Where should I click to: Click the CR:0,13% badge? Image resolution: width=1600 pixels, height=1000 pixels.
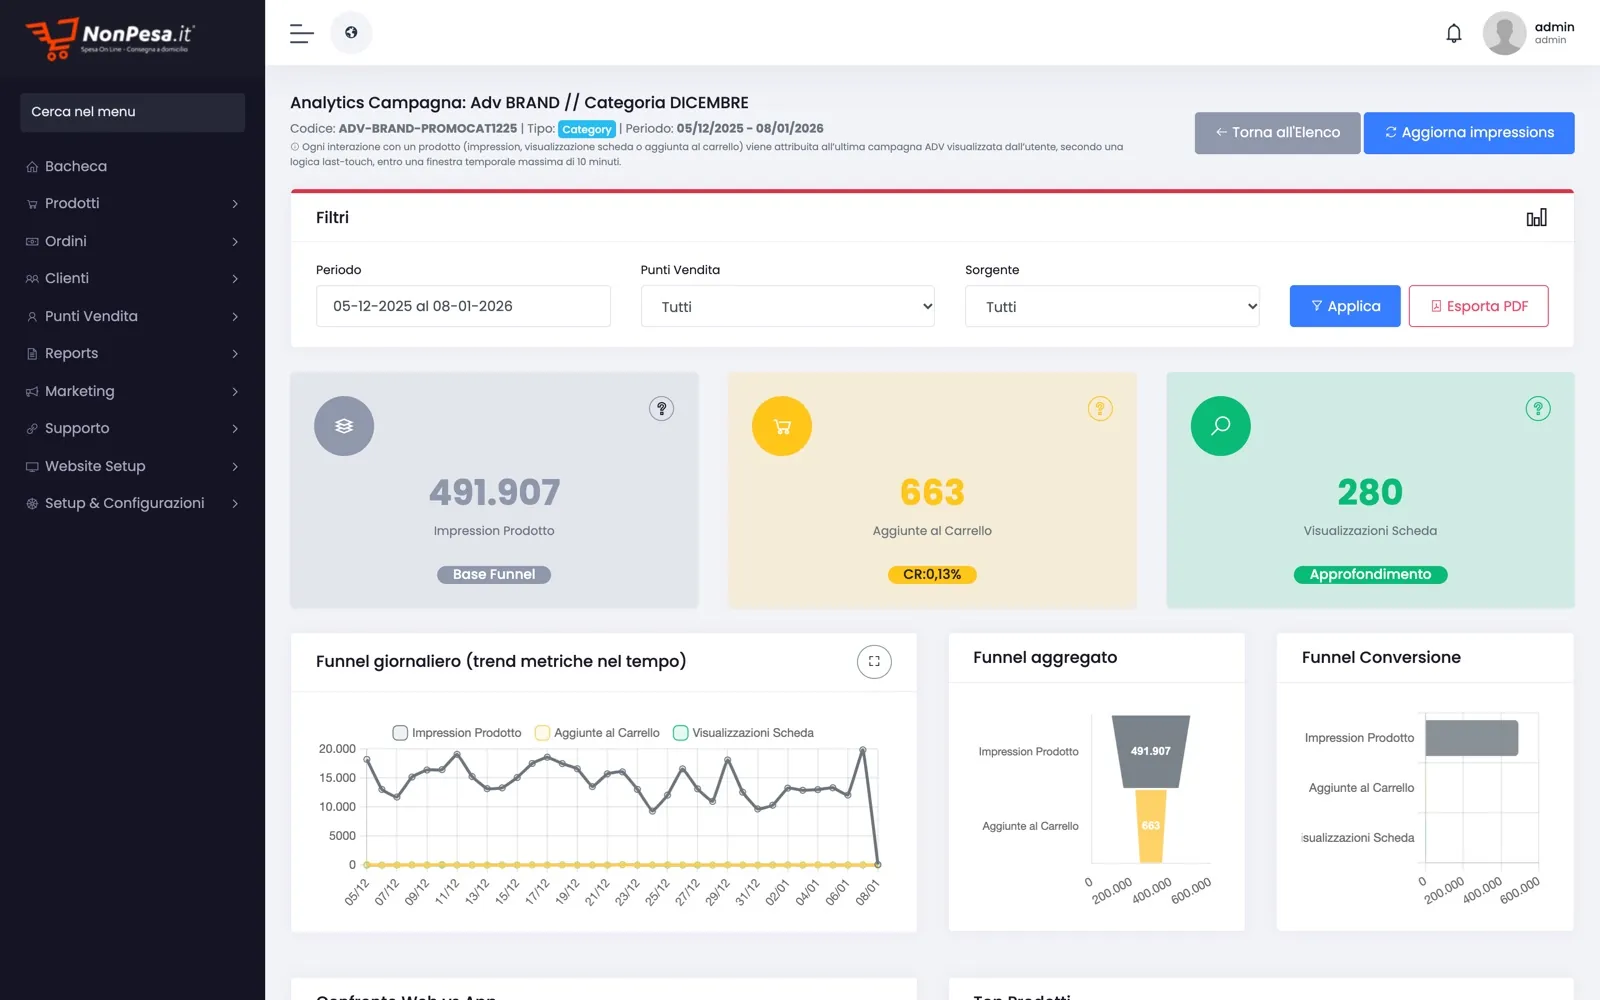932,574
